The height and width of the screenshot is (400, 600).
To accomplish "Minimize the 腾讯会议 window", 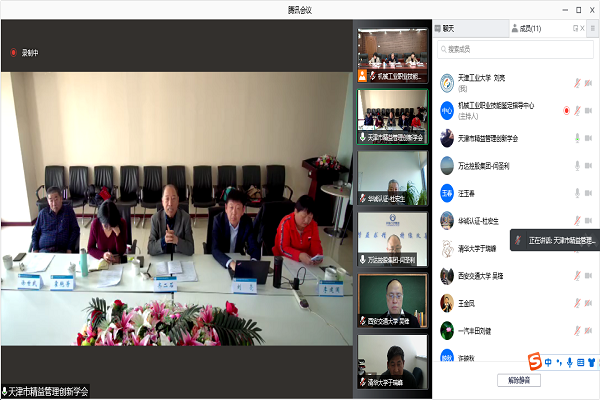I will 565,10.
